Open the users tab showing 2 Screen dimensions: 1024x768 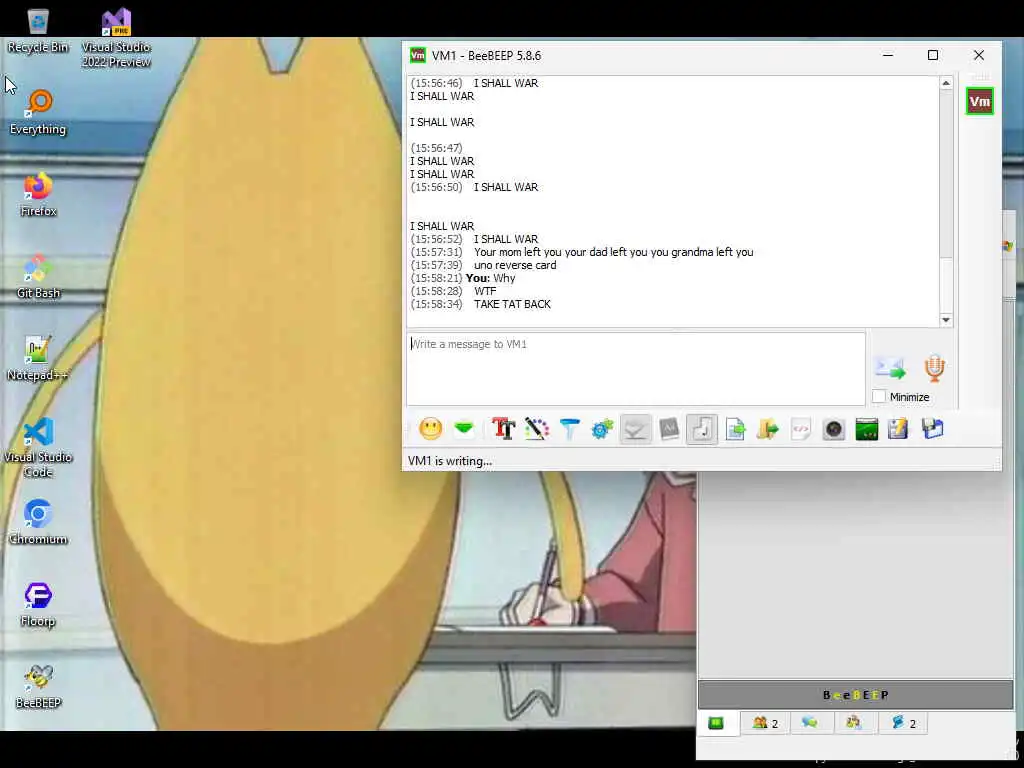pos(765,723)
